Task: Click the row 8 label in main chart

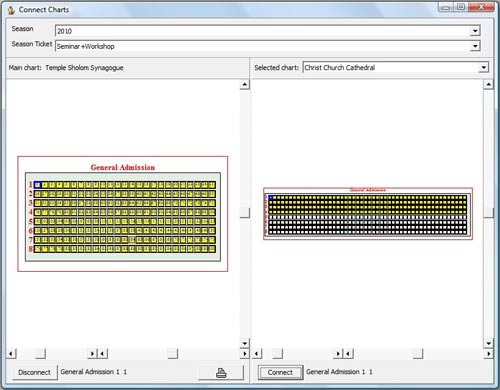Action: (x=30, y=249)
